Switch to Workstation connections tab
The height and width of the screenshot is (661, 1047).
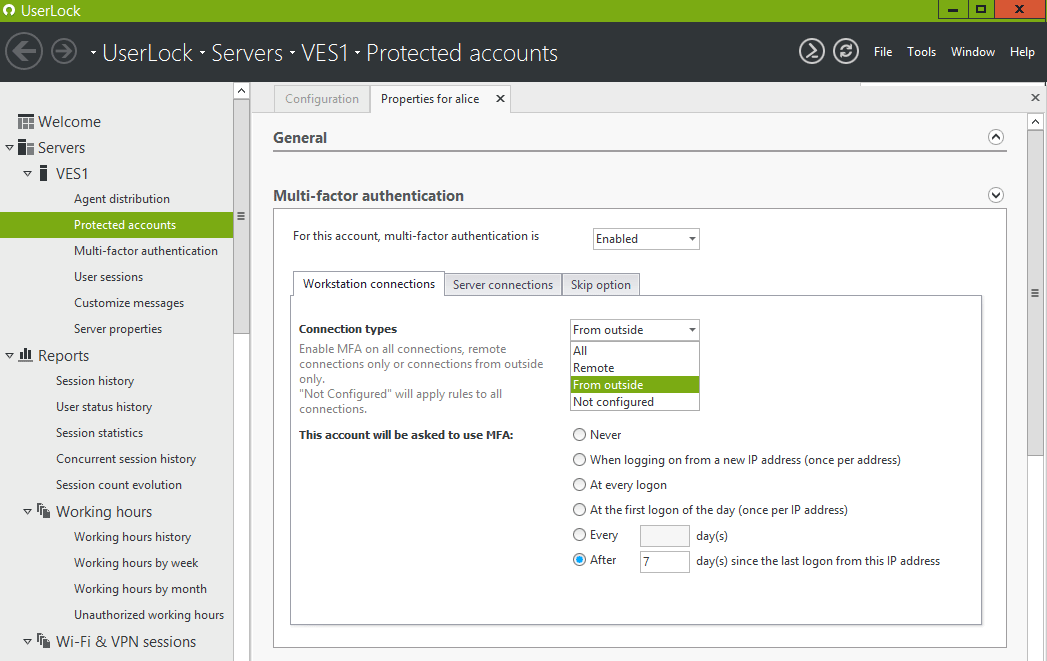click(x=369, y=284)
